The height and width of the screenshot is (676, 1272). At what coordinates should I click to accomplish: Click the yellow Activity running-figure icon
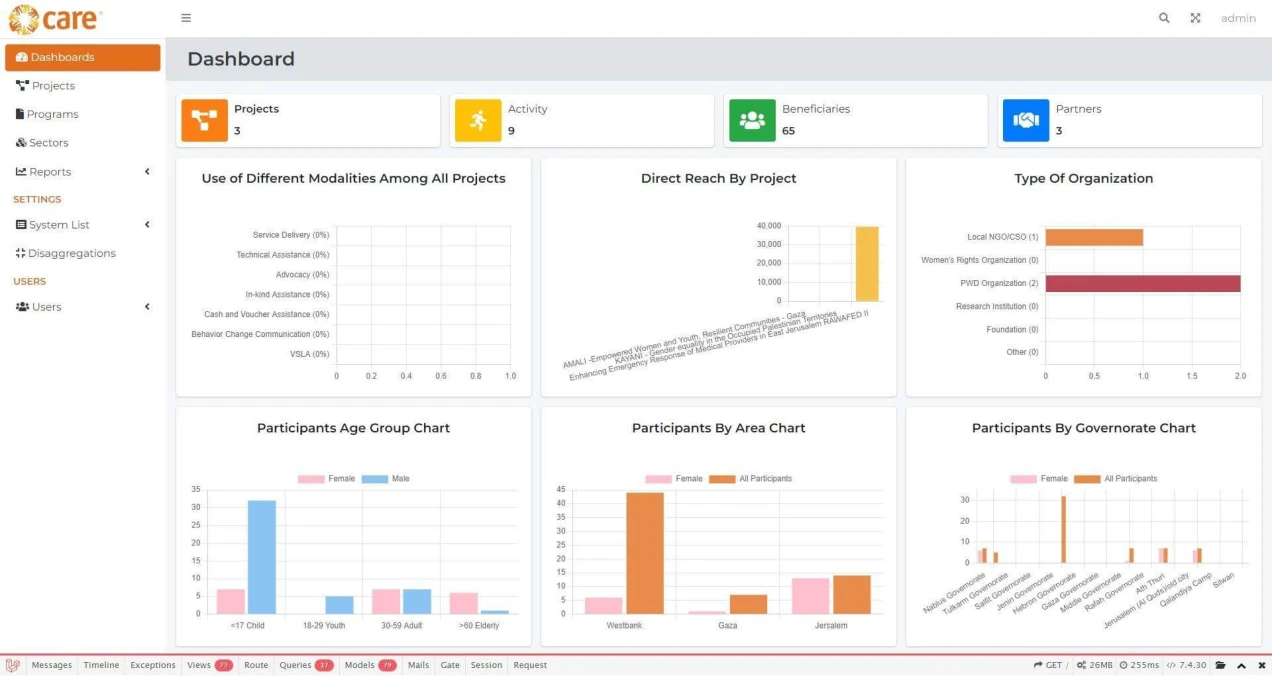[478, 120]
